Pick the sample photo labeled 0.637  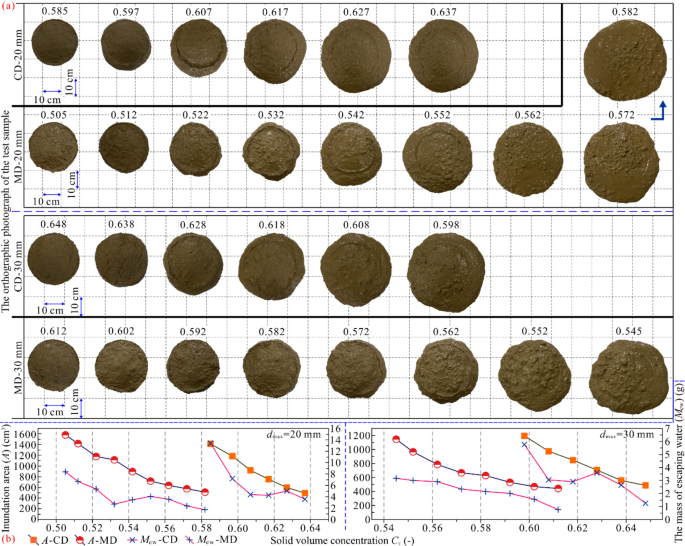pos(443,55)
